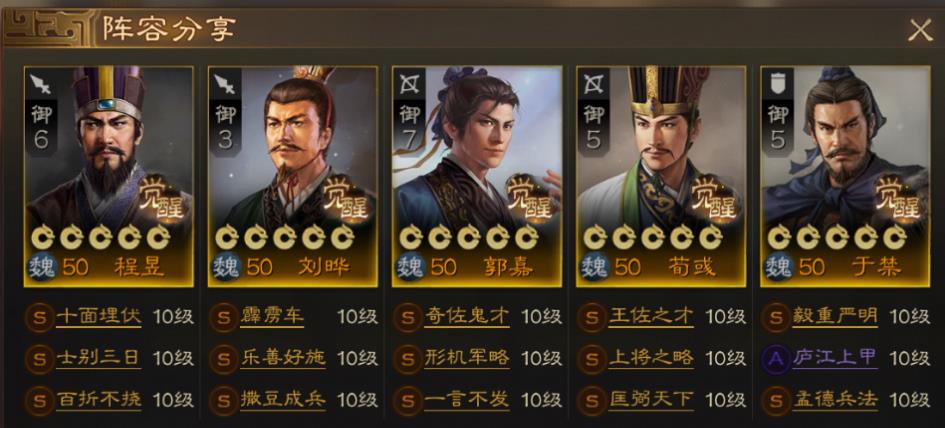This screenshot has height=428, width=945.
Task: Click the A rank icon beside 庐江上甲
Action: click(x=776, y=358)
